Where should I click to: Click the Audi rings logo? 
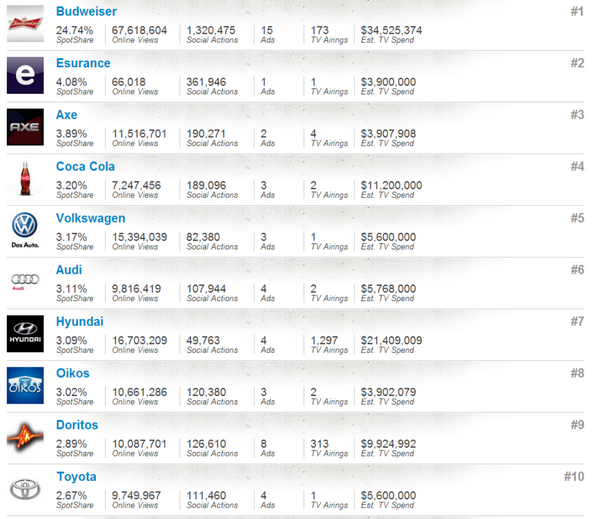[x=25, y=281]
